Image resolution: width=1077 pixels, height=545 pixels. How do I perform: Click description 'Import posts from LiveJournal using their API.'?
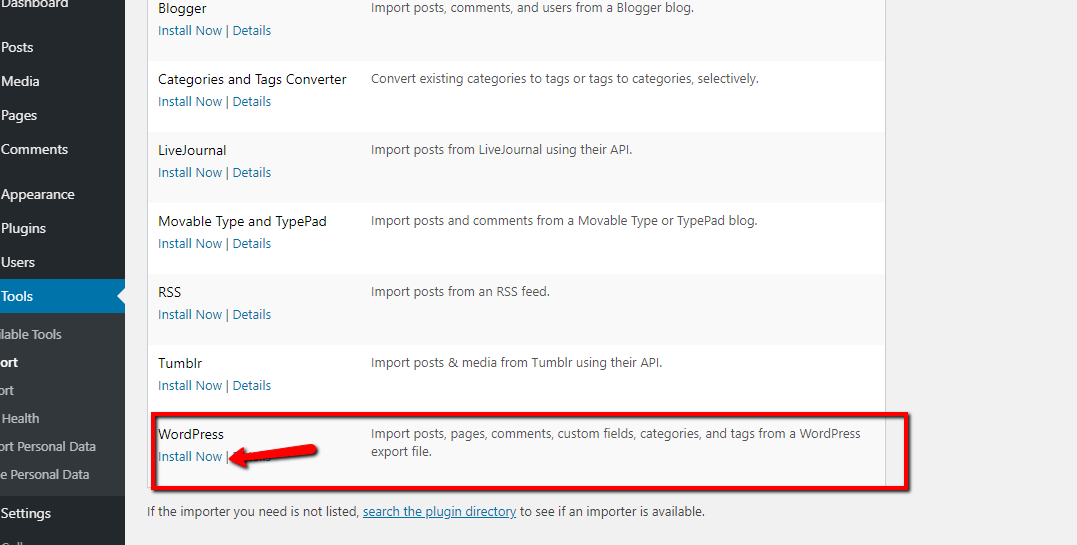[x=501, y=149]
